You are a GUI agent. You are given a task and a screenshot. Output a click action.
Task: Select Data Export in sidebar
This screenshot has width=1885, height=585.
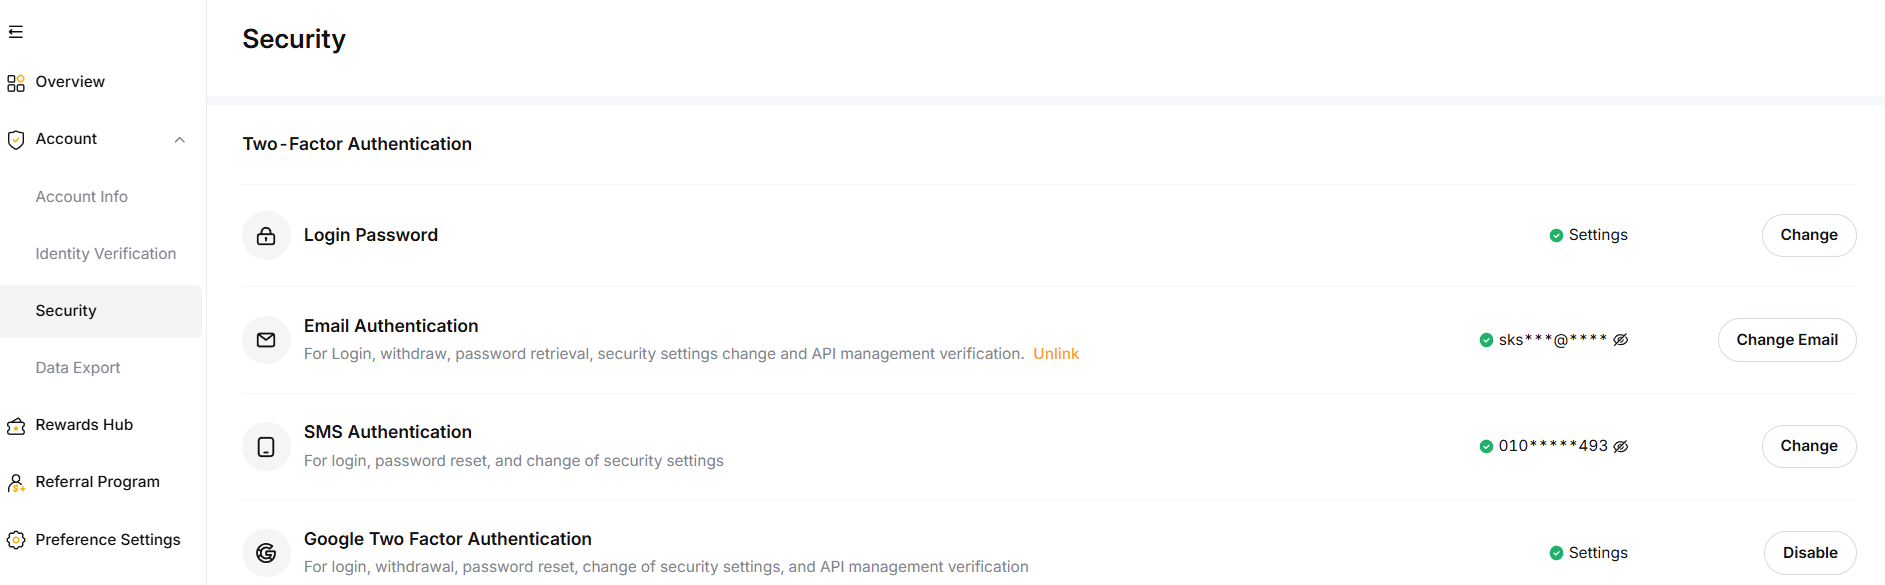point(78,368)
